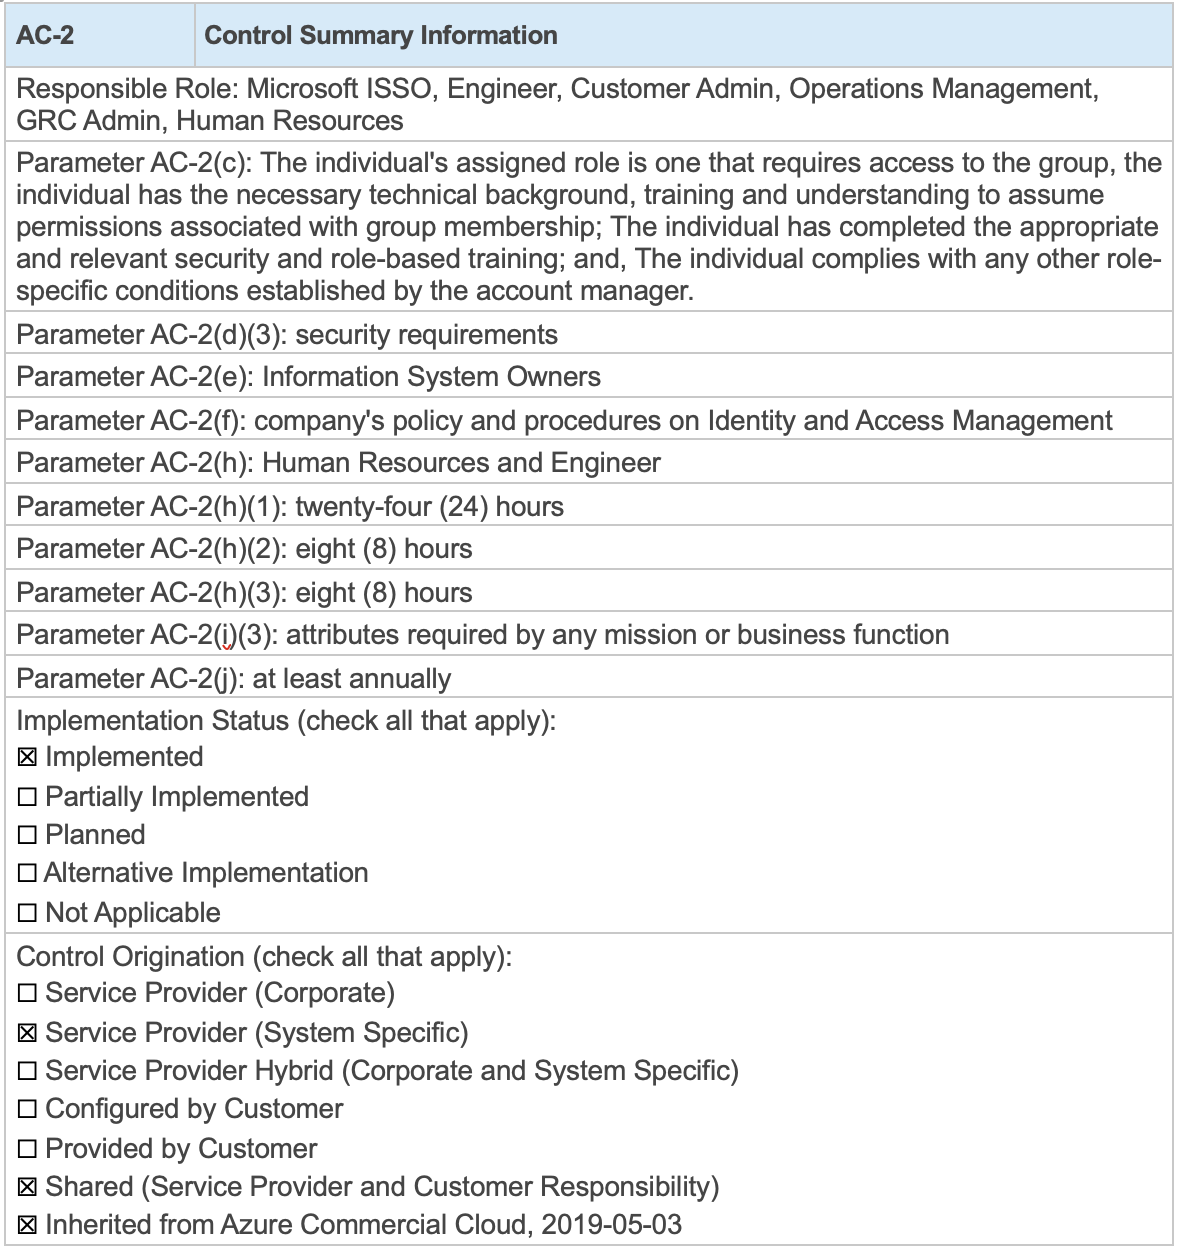Uncheck Service Provider (System Specific) box
This screenshot has width=1178, height=1246.
pyautogui.click(x=28, y=1033)
